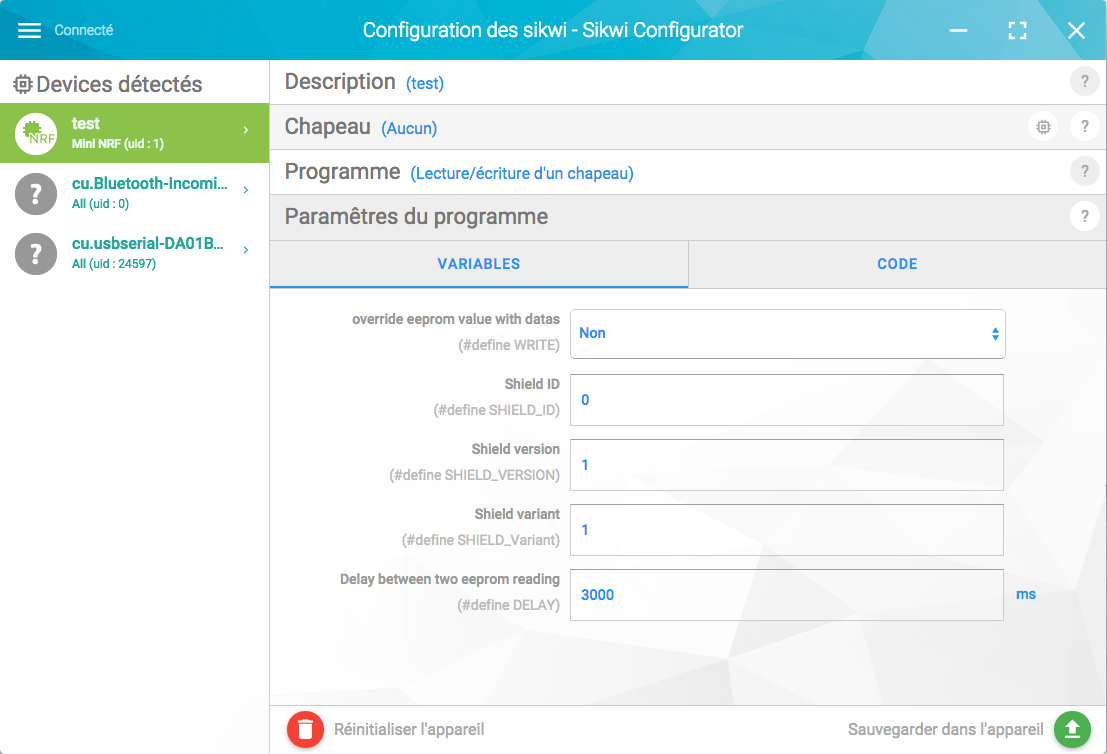
Task: Open the hamburger menu icon
Action: click(x=30, y=30)
